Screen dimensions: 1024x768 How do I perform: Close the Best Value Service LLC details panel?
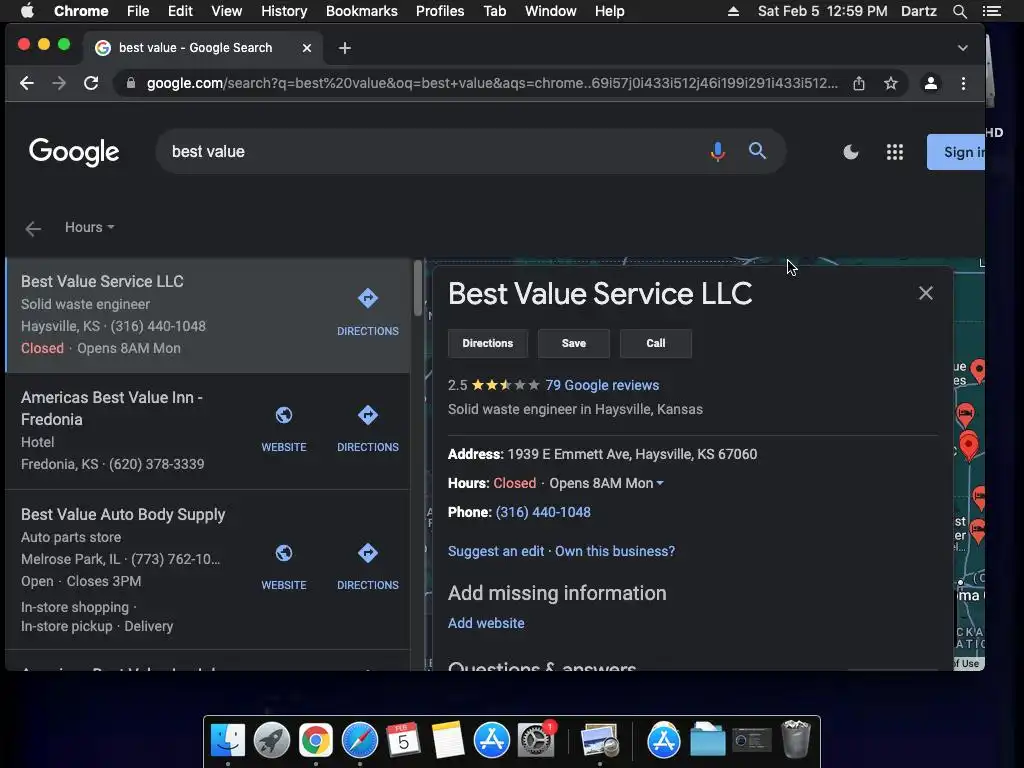coord(925,293)
